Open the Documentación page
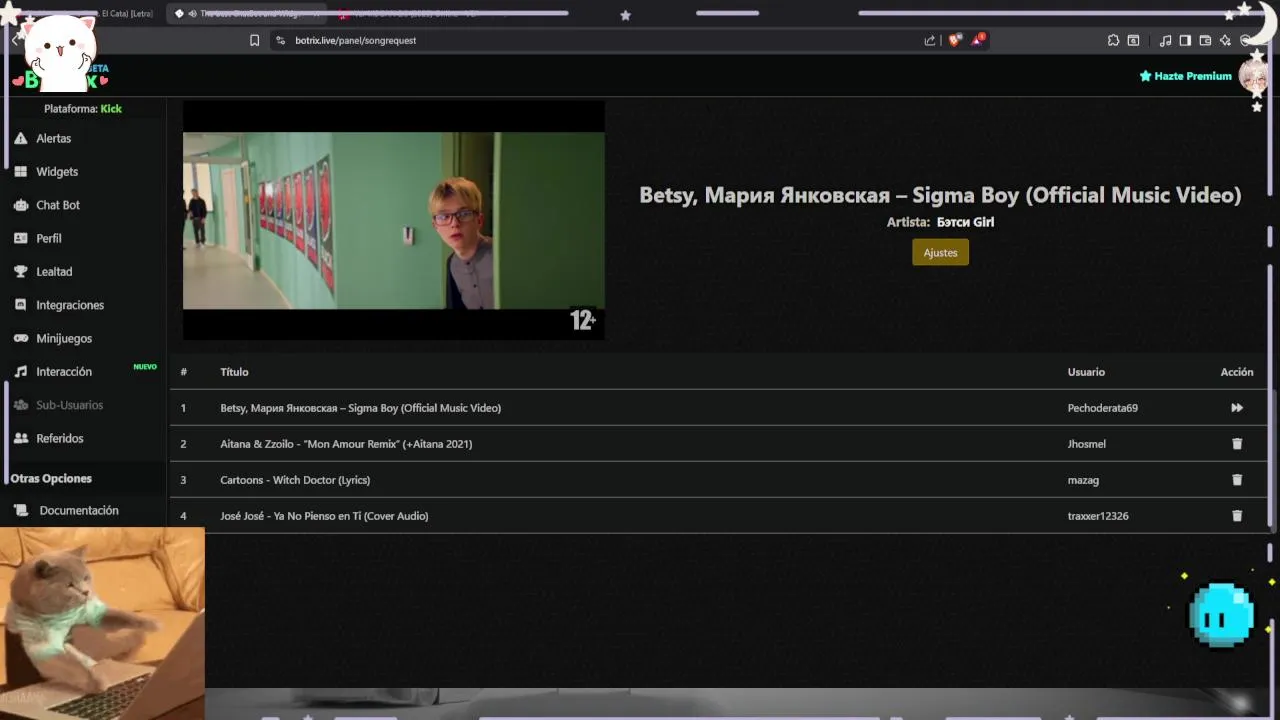Screen dimensions: 1280x720 click(x=79, y=510)
